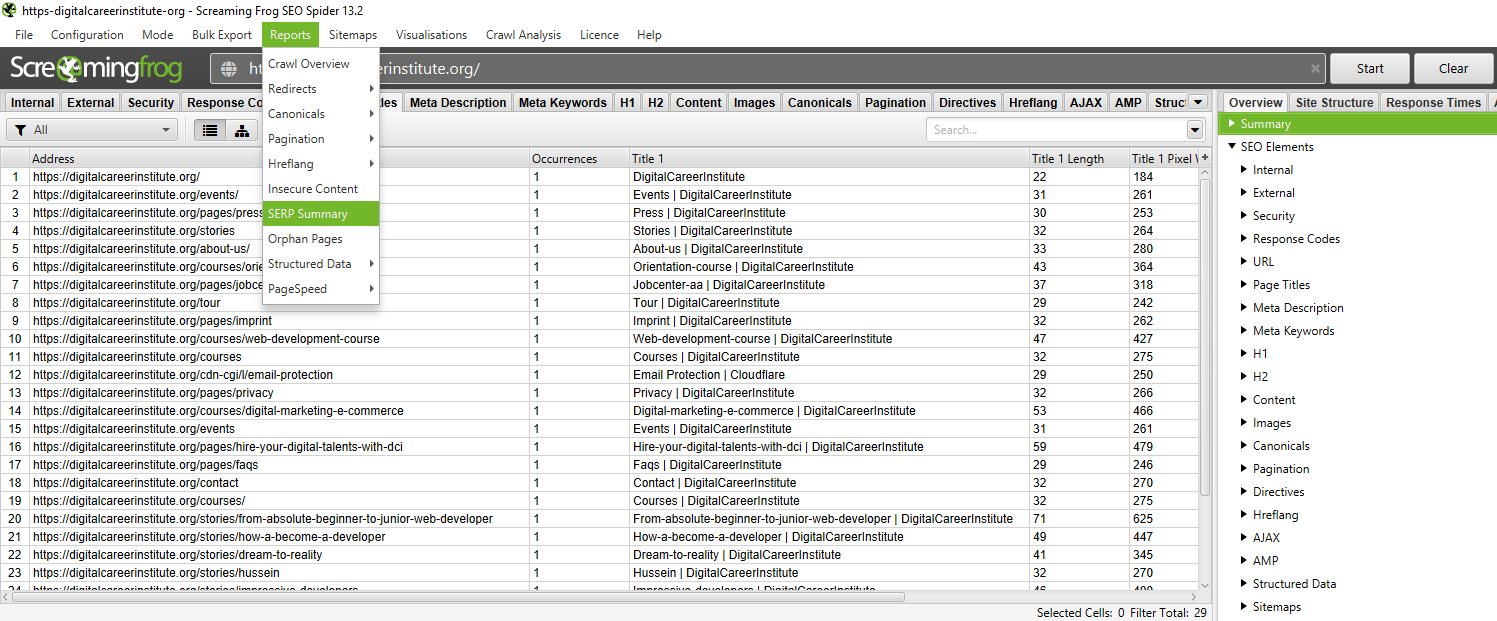The width and height of the screenshot is (1497, 621).
Task: Sort by the Occurrences column header
Action: pos(579,158)
